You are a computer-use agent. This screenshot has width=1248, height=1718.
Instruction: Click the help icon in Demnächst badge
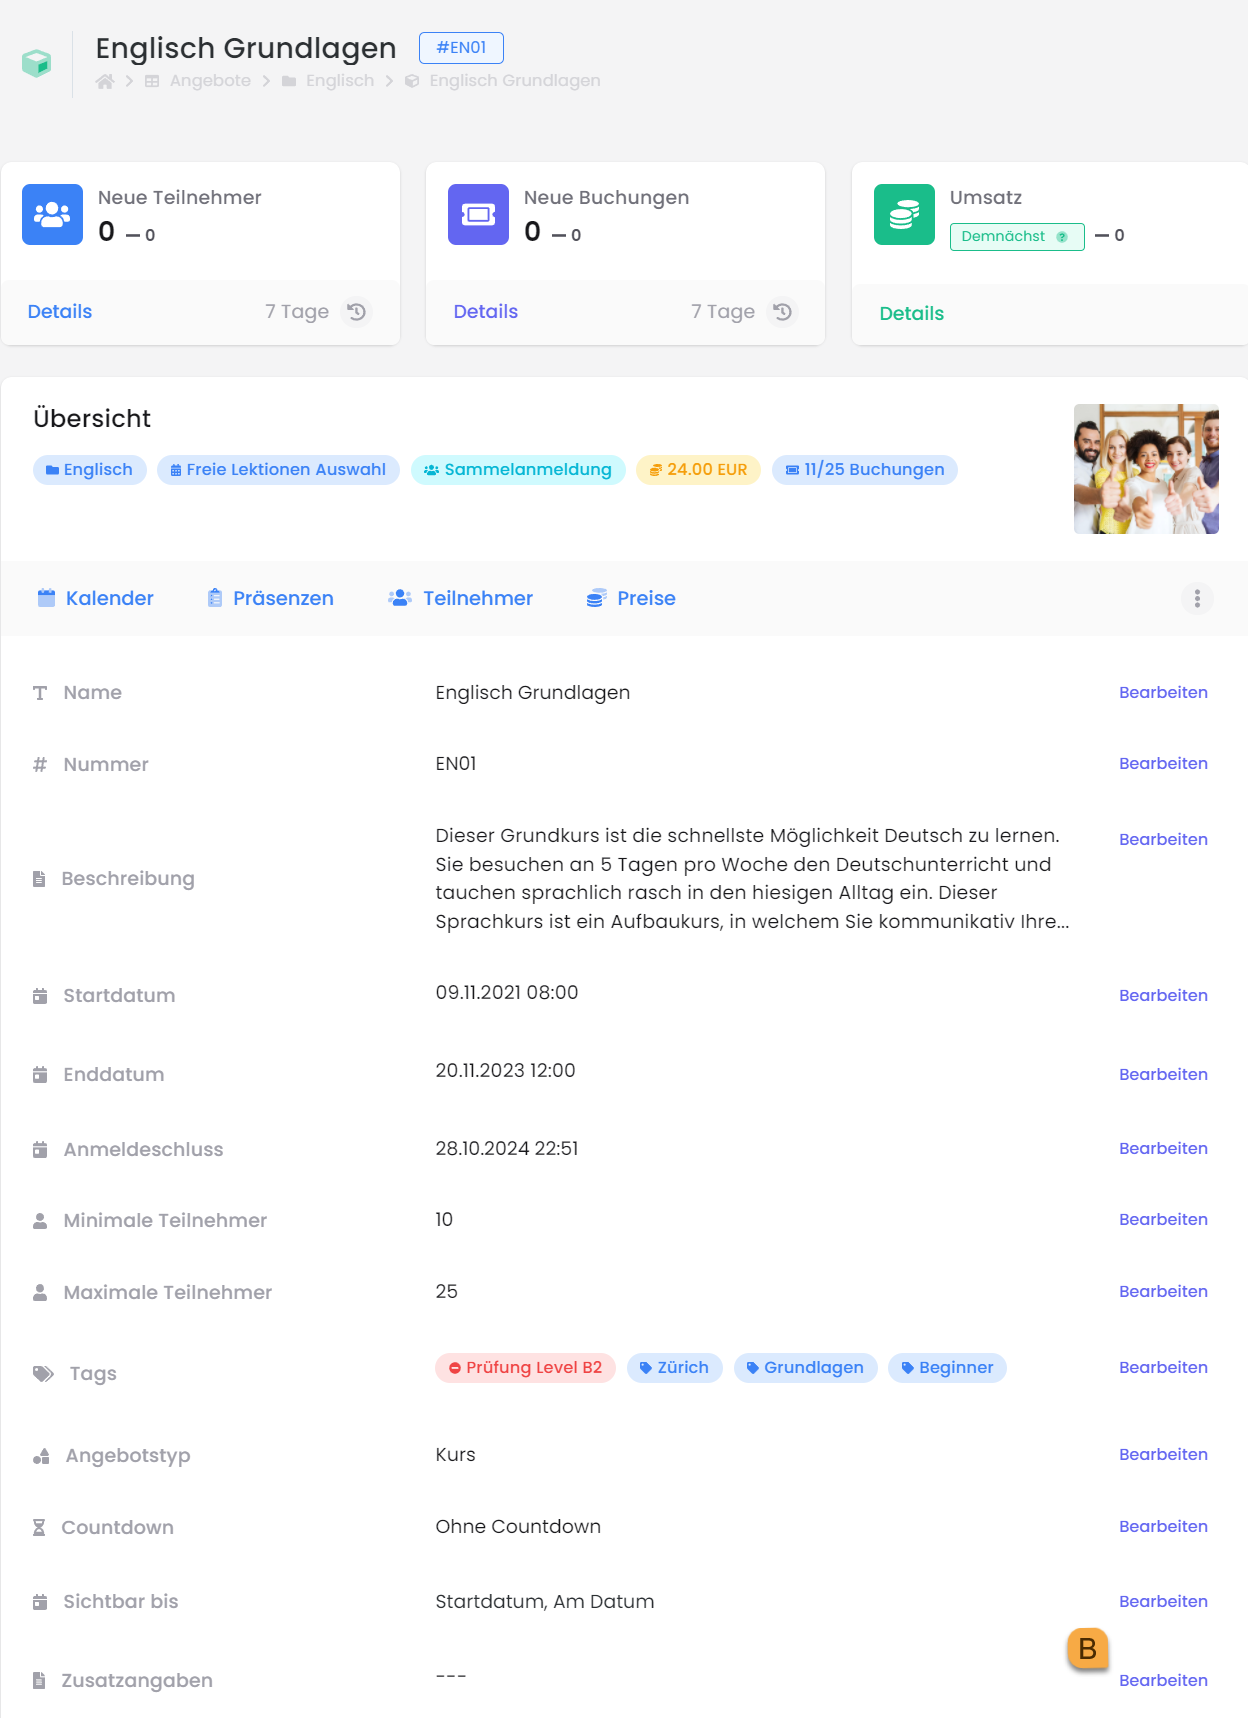coord(1062,237)
